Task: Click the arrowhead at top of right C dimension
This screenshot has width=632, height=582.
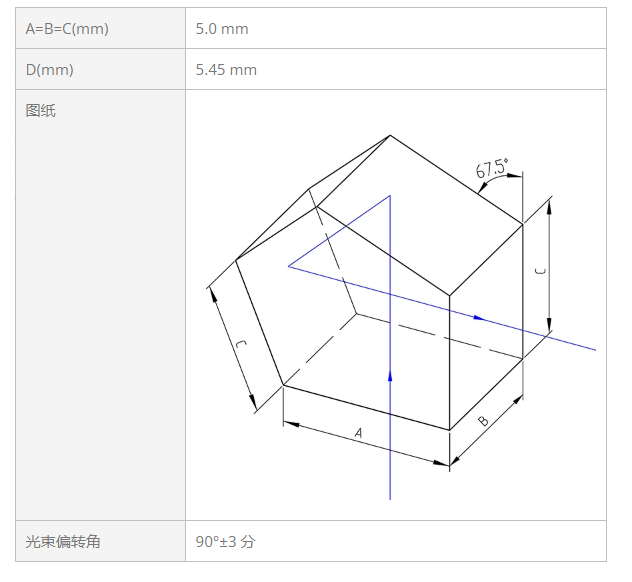Action: point(549,207)
